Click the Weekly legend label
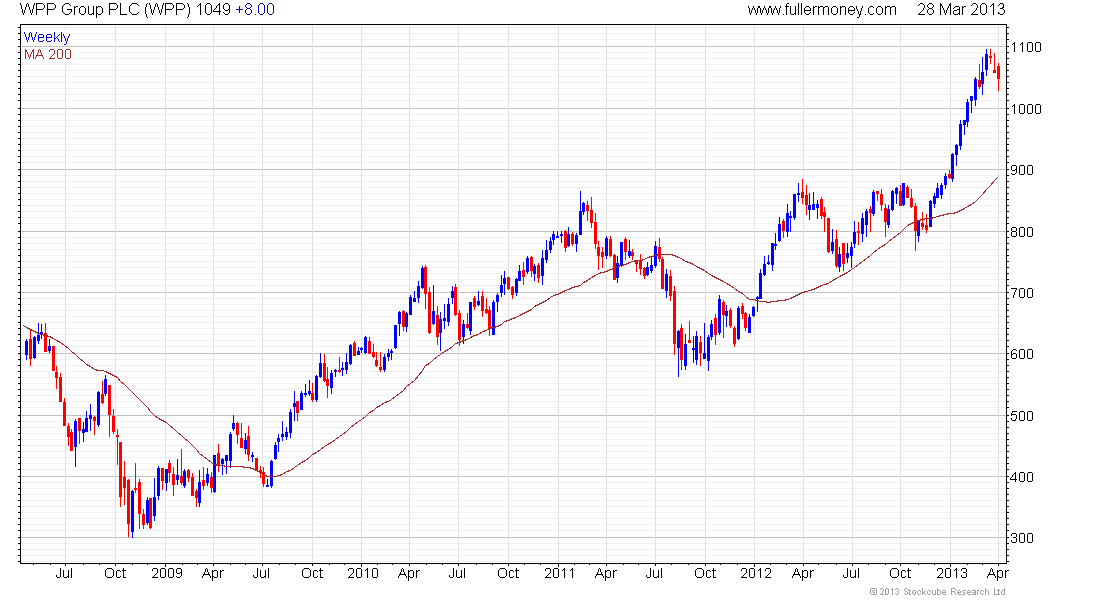This screenshot has height=600, width=1100. coord(47,37)
